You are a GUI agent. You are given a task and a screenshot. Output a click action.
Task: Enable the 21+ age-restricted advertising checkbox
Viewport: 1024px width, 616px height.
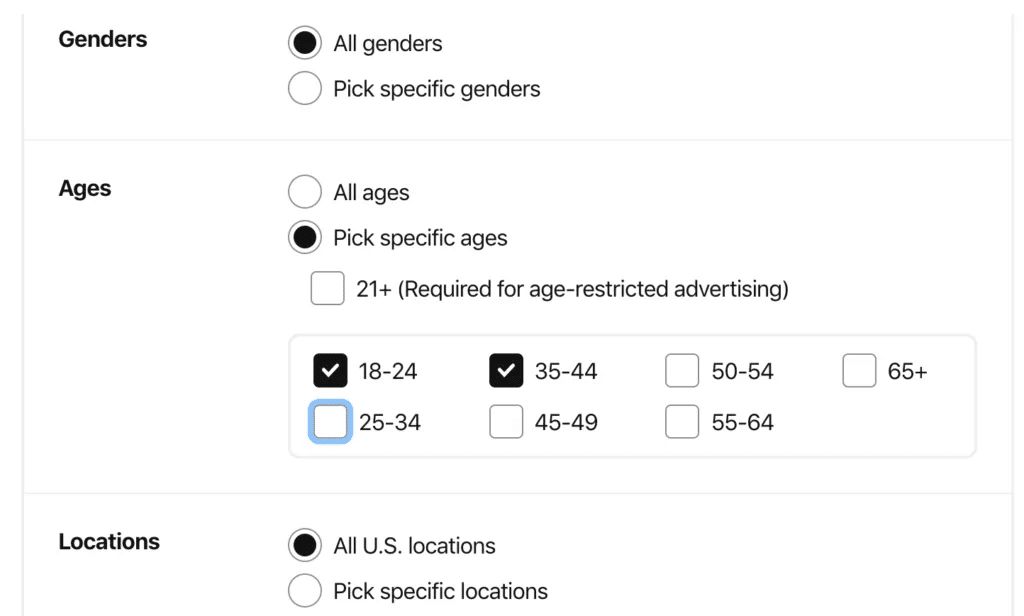coord(327,289)
